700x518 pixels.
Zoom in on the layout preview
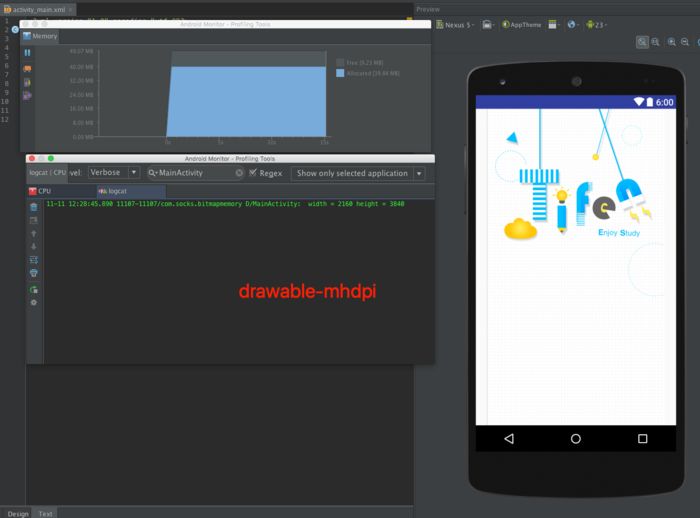click(671, 42)
